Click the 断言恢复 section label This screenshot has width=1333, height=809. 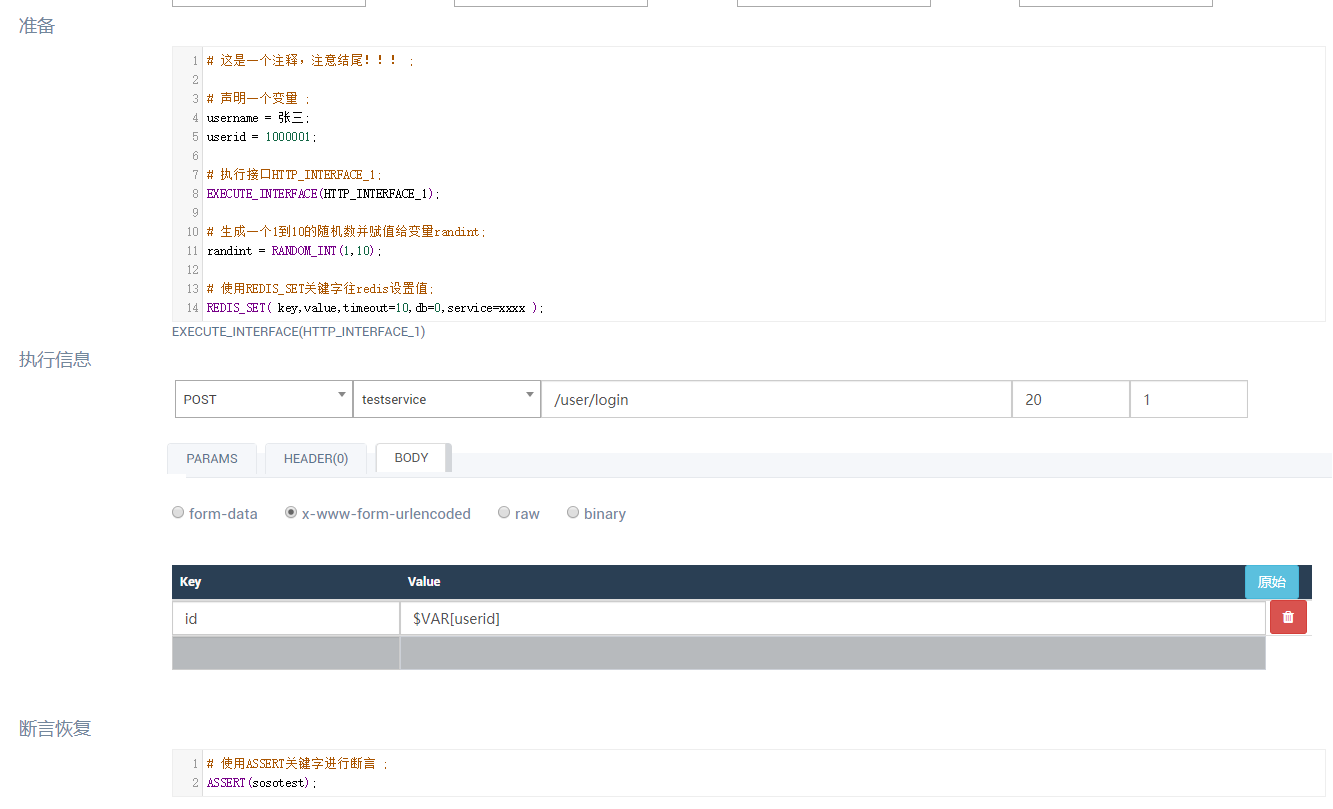(x=55, y=729)
